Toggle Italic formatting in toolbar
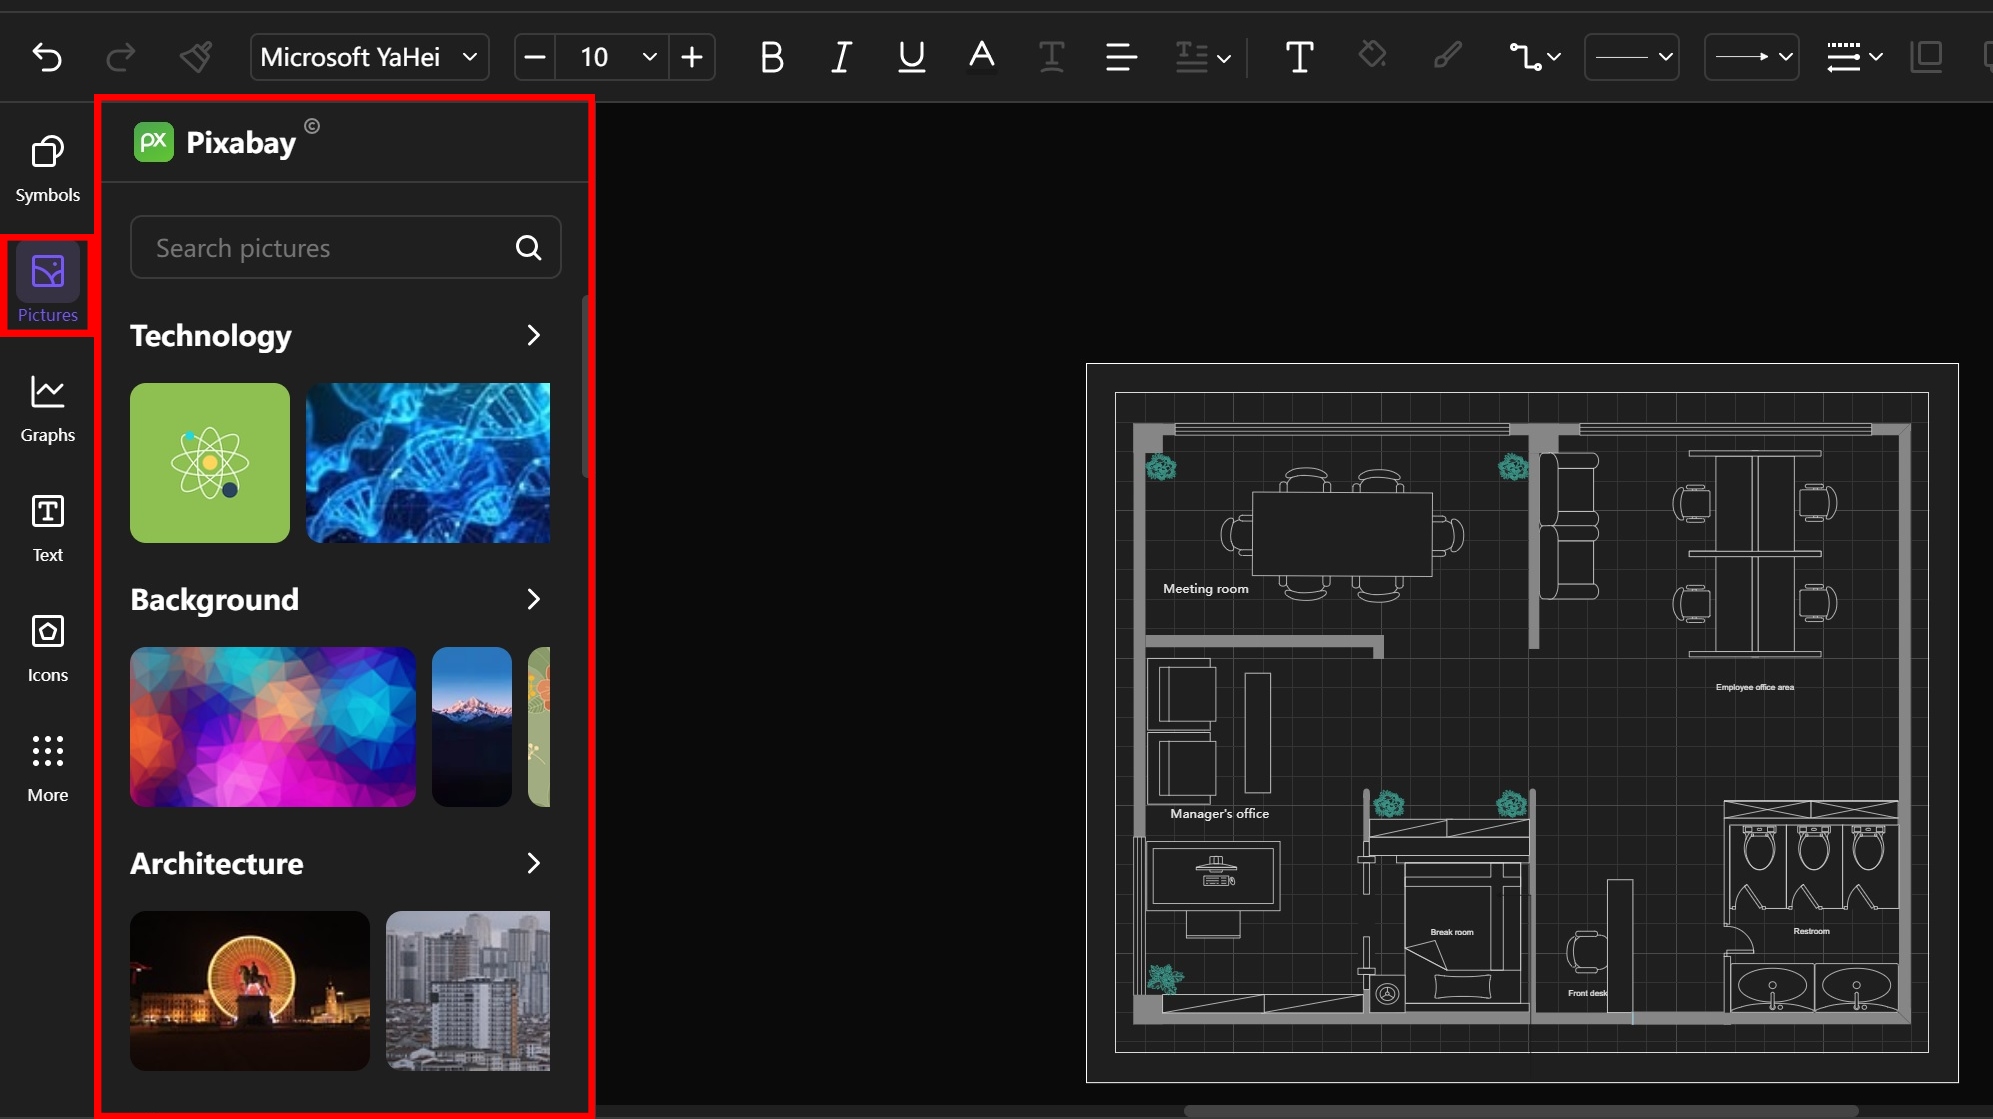This screenshot has height=1119, width=1993. tap(840, 55)
